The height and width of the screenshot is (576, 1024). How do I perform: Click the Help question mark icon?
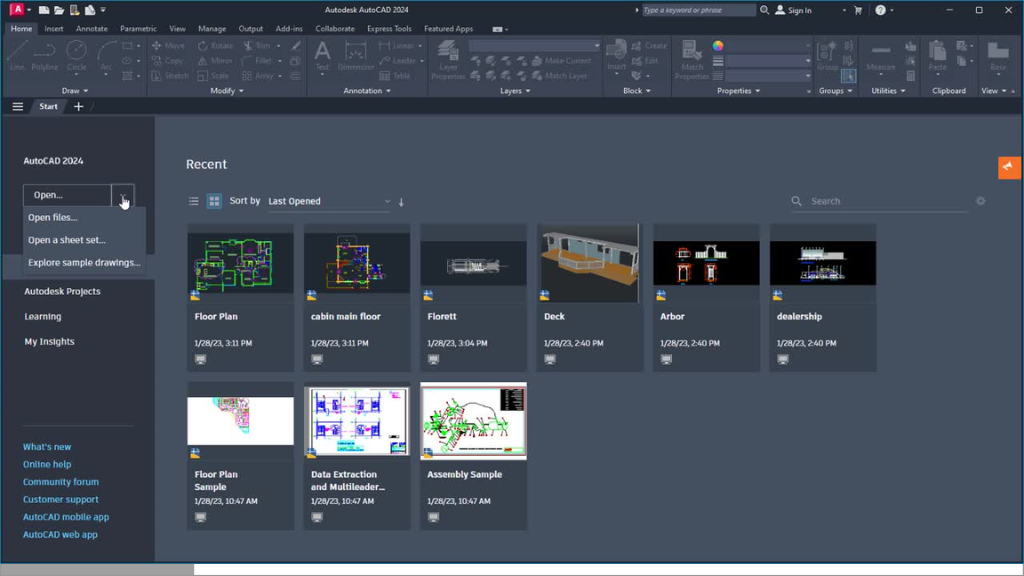(880, 10)
